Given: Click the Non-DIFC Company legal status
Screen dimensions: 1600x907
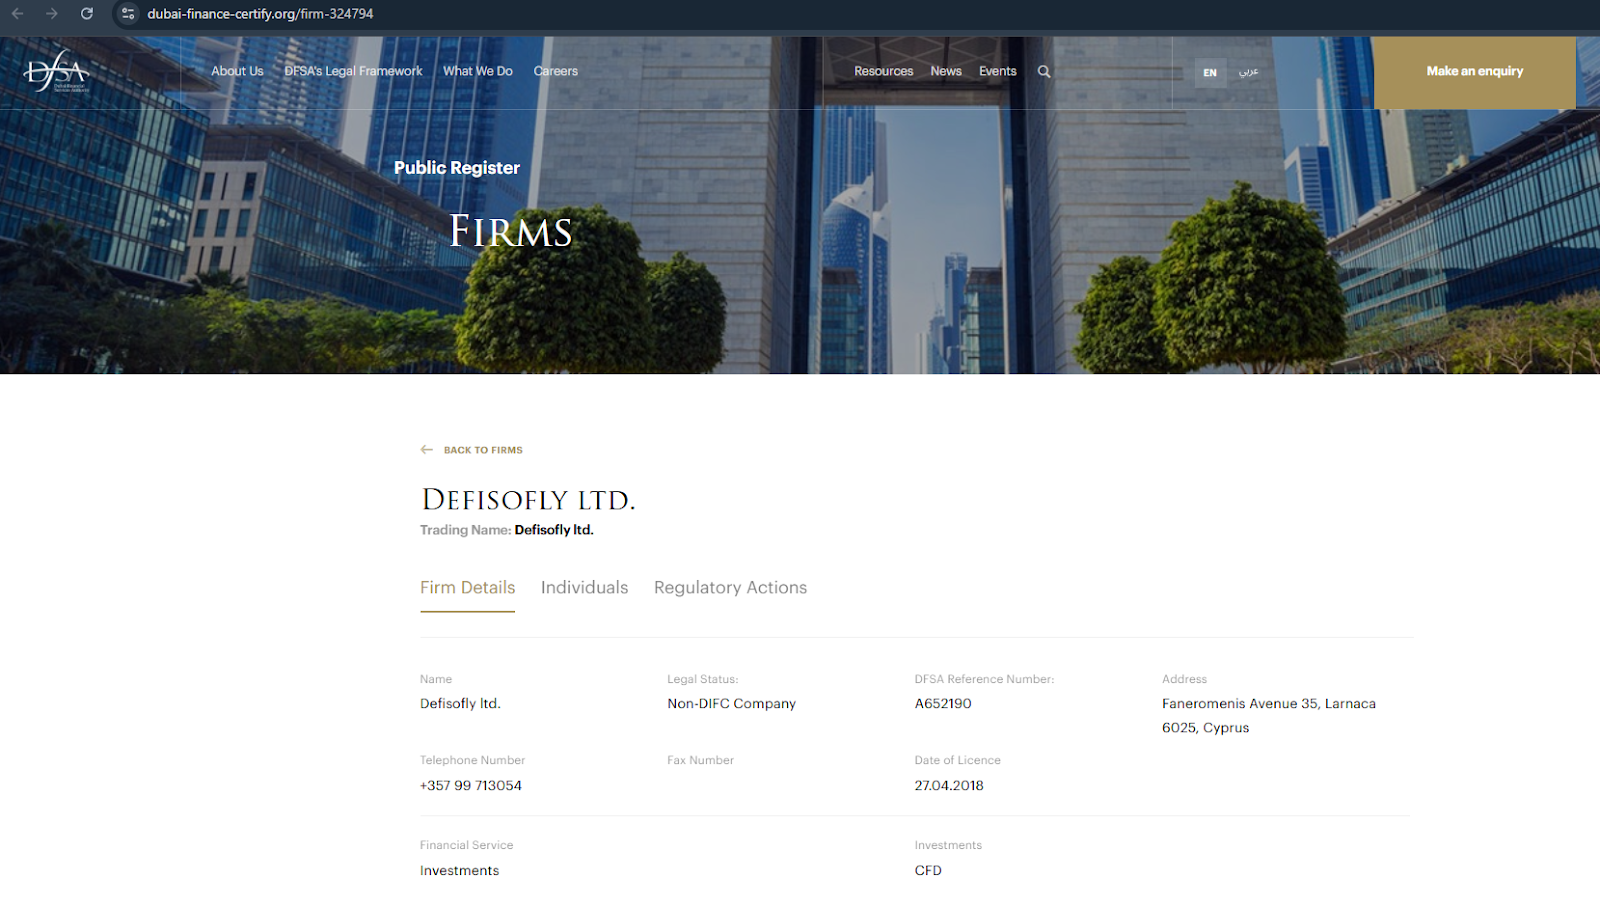Looking at the screenshot, I should pyautogui.click(x=732, y=704).
